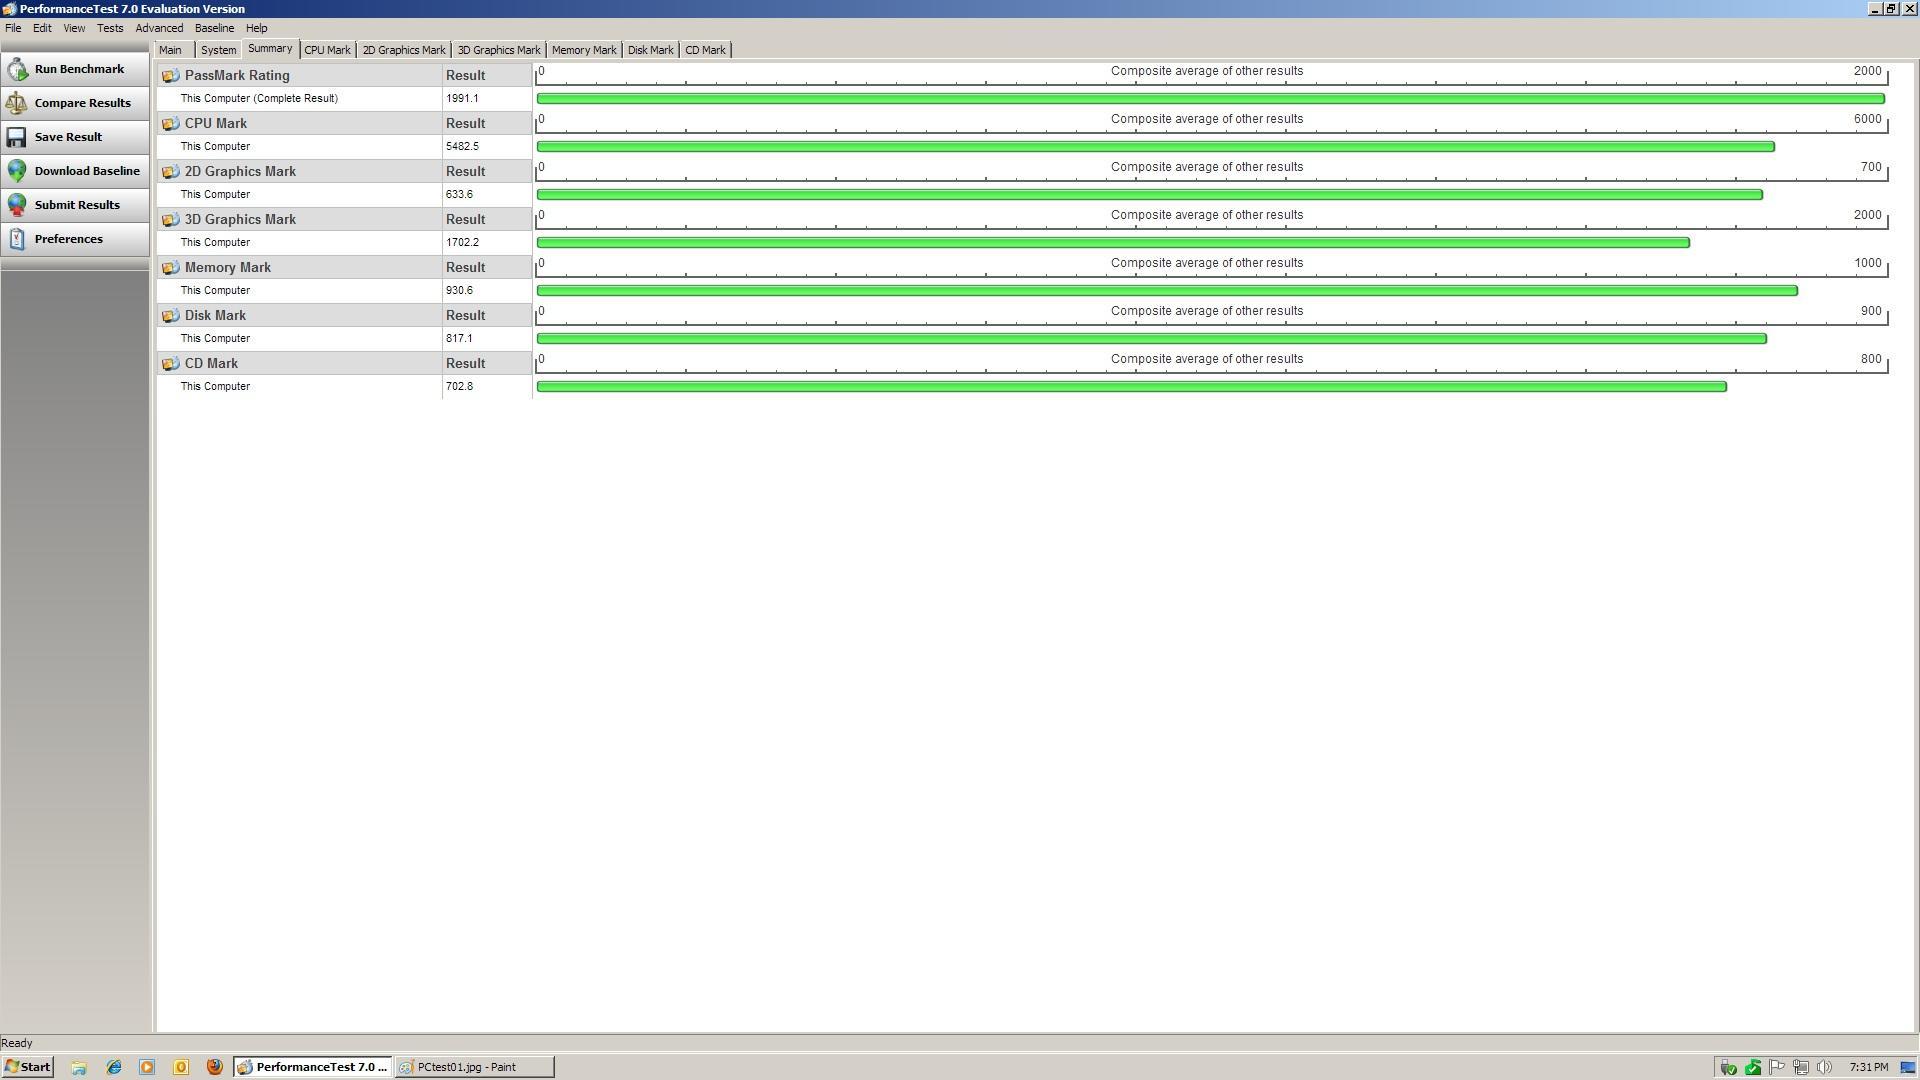
Task: Open the Advanced menu
Action: (159, 28)
